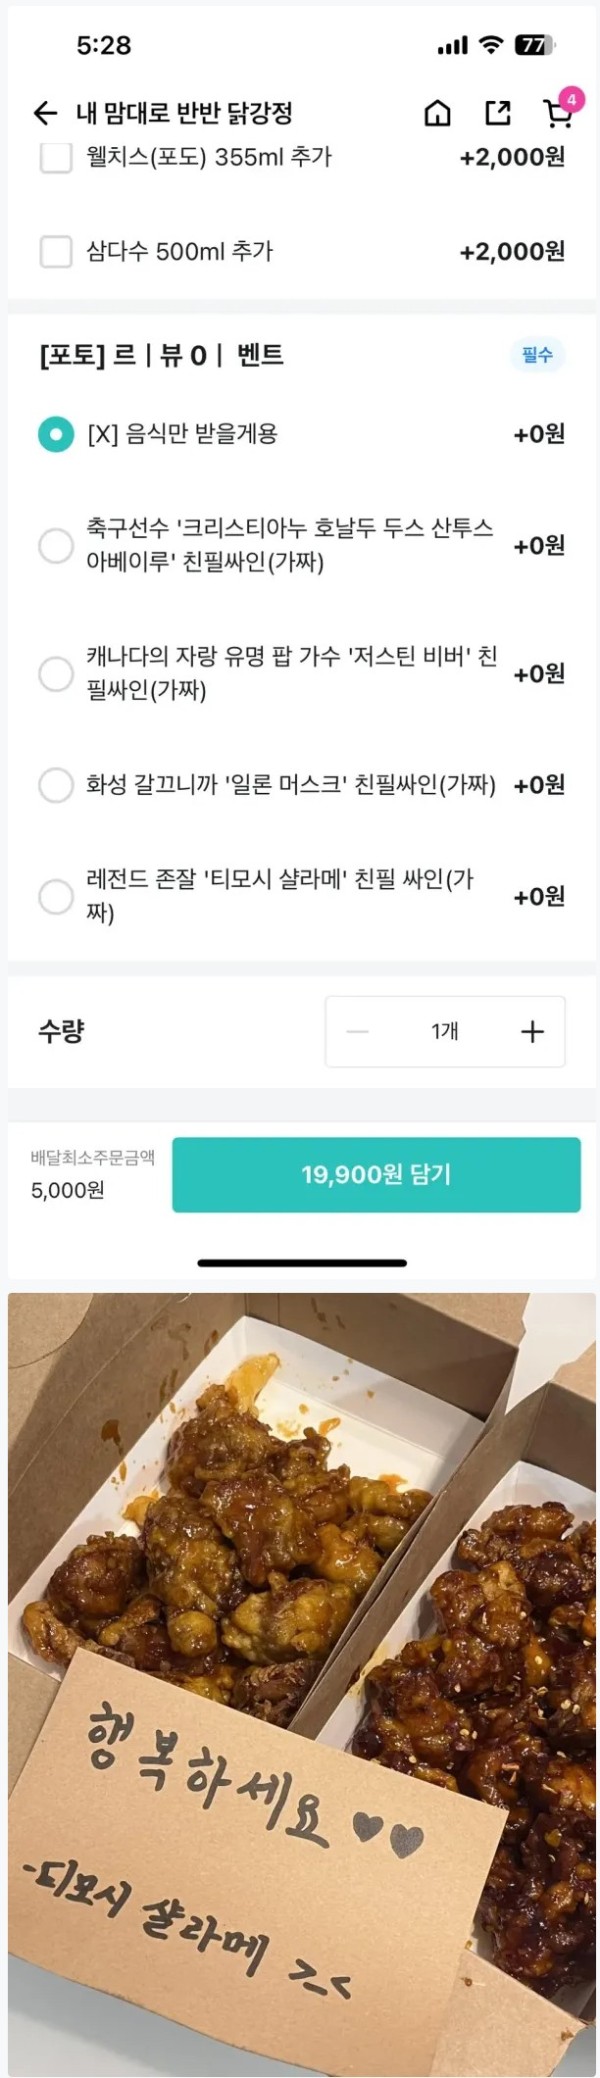Increase quantity with plus button
600x2078 pixels.
click(x=533, y=1031)
